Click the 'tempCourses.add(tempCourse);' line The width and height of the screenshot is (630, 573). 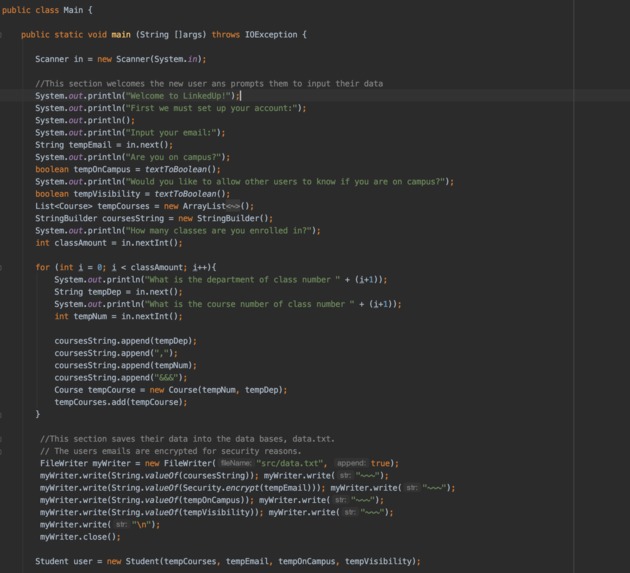(121, 402)
